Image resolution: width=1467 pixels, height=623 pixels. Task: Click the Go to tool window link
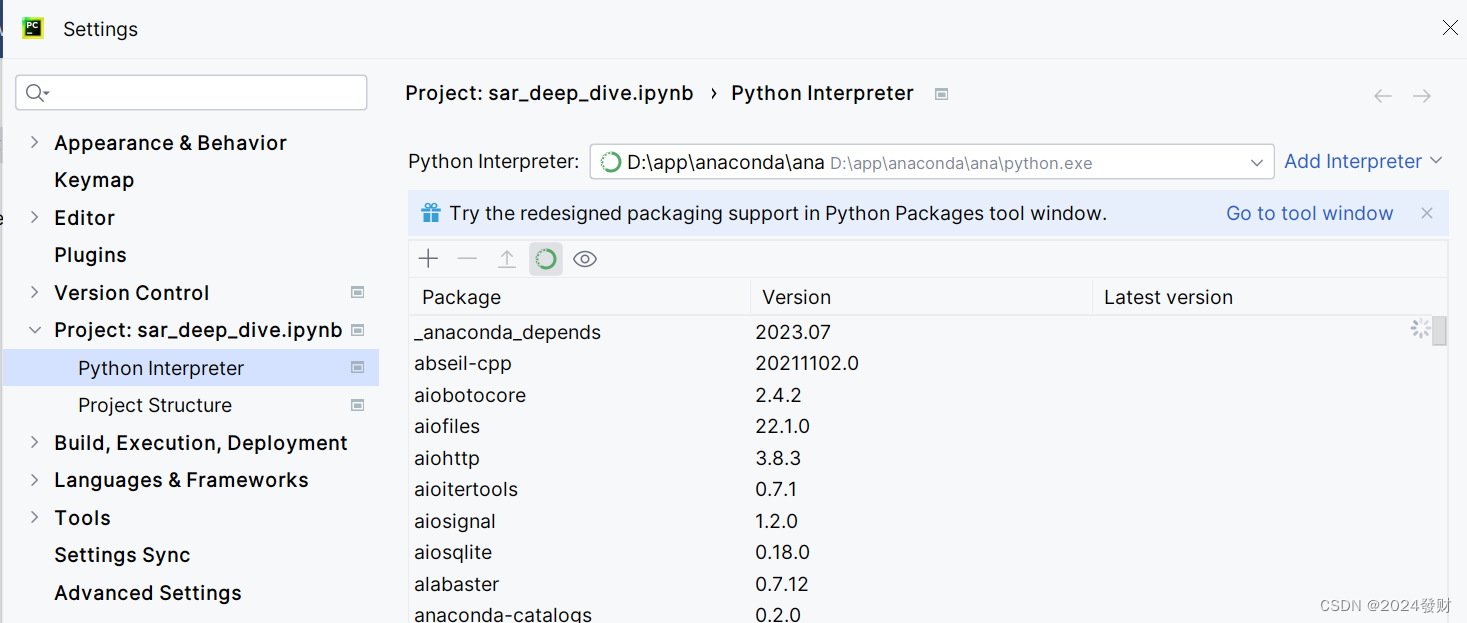[1309, 213]
